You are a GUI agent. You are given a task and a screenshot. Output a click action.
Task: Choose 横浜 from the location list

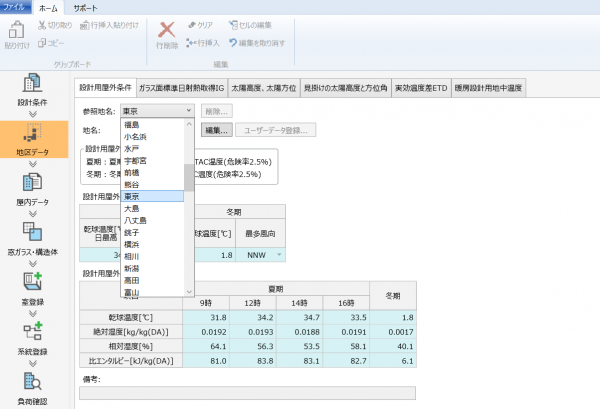(152, 244)
